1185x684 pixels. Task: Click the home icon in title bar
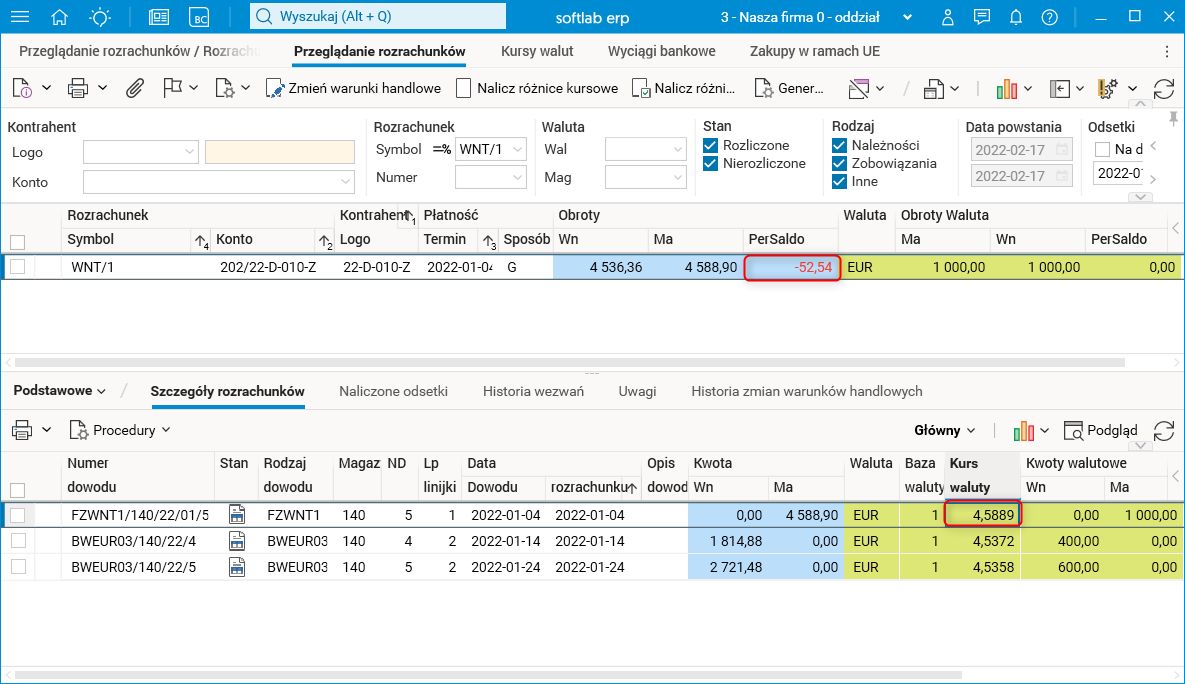point(60,17)
